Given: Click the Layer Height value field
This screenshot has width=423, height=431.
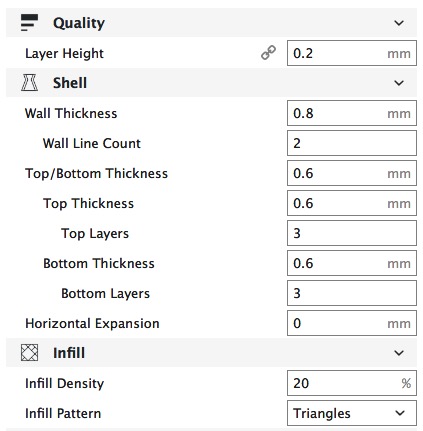Looking at the screenshot, I should point(352,53).
